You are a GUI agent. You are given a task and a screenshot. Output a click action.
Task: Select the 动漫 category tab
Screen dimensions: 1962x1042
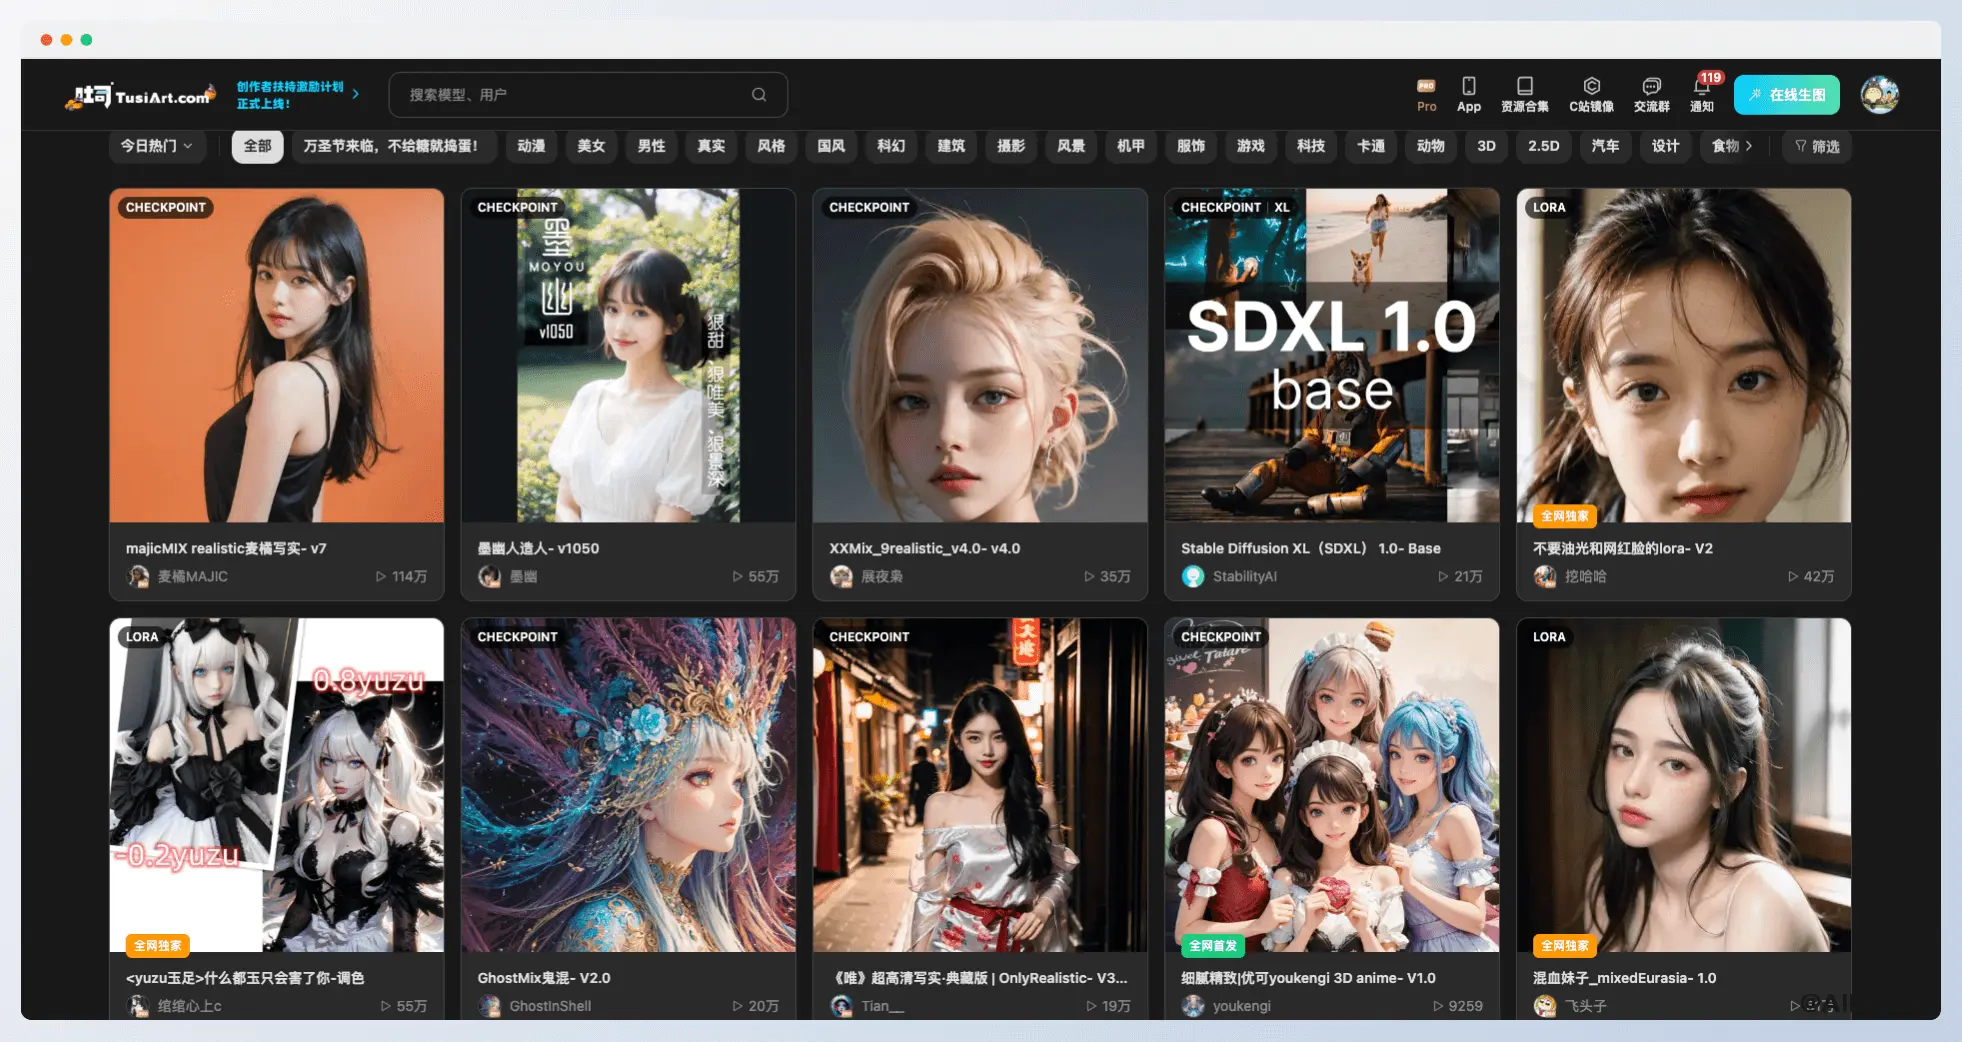click(531, 146)
